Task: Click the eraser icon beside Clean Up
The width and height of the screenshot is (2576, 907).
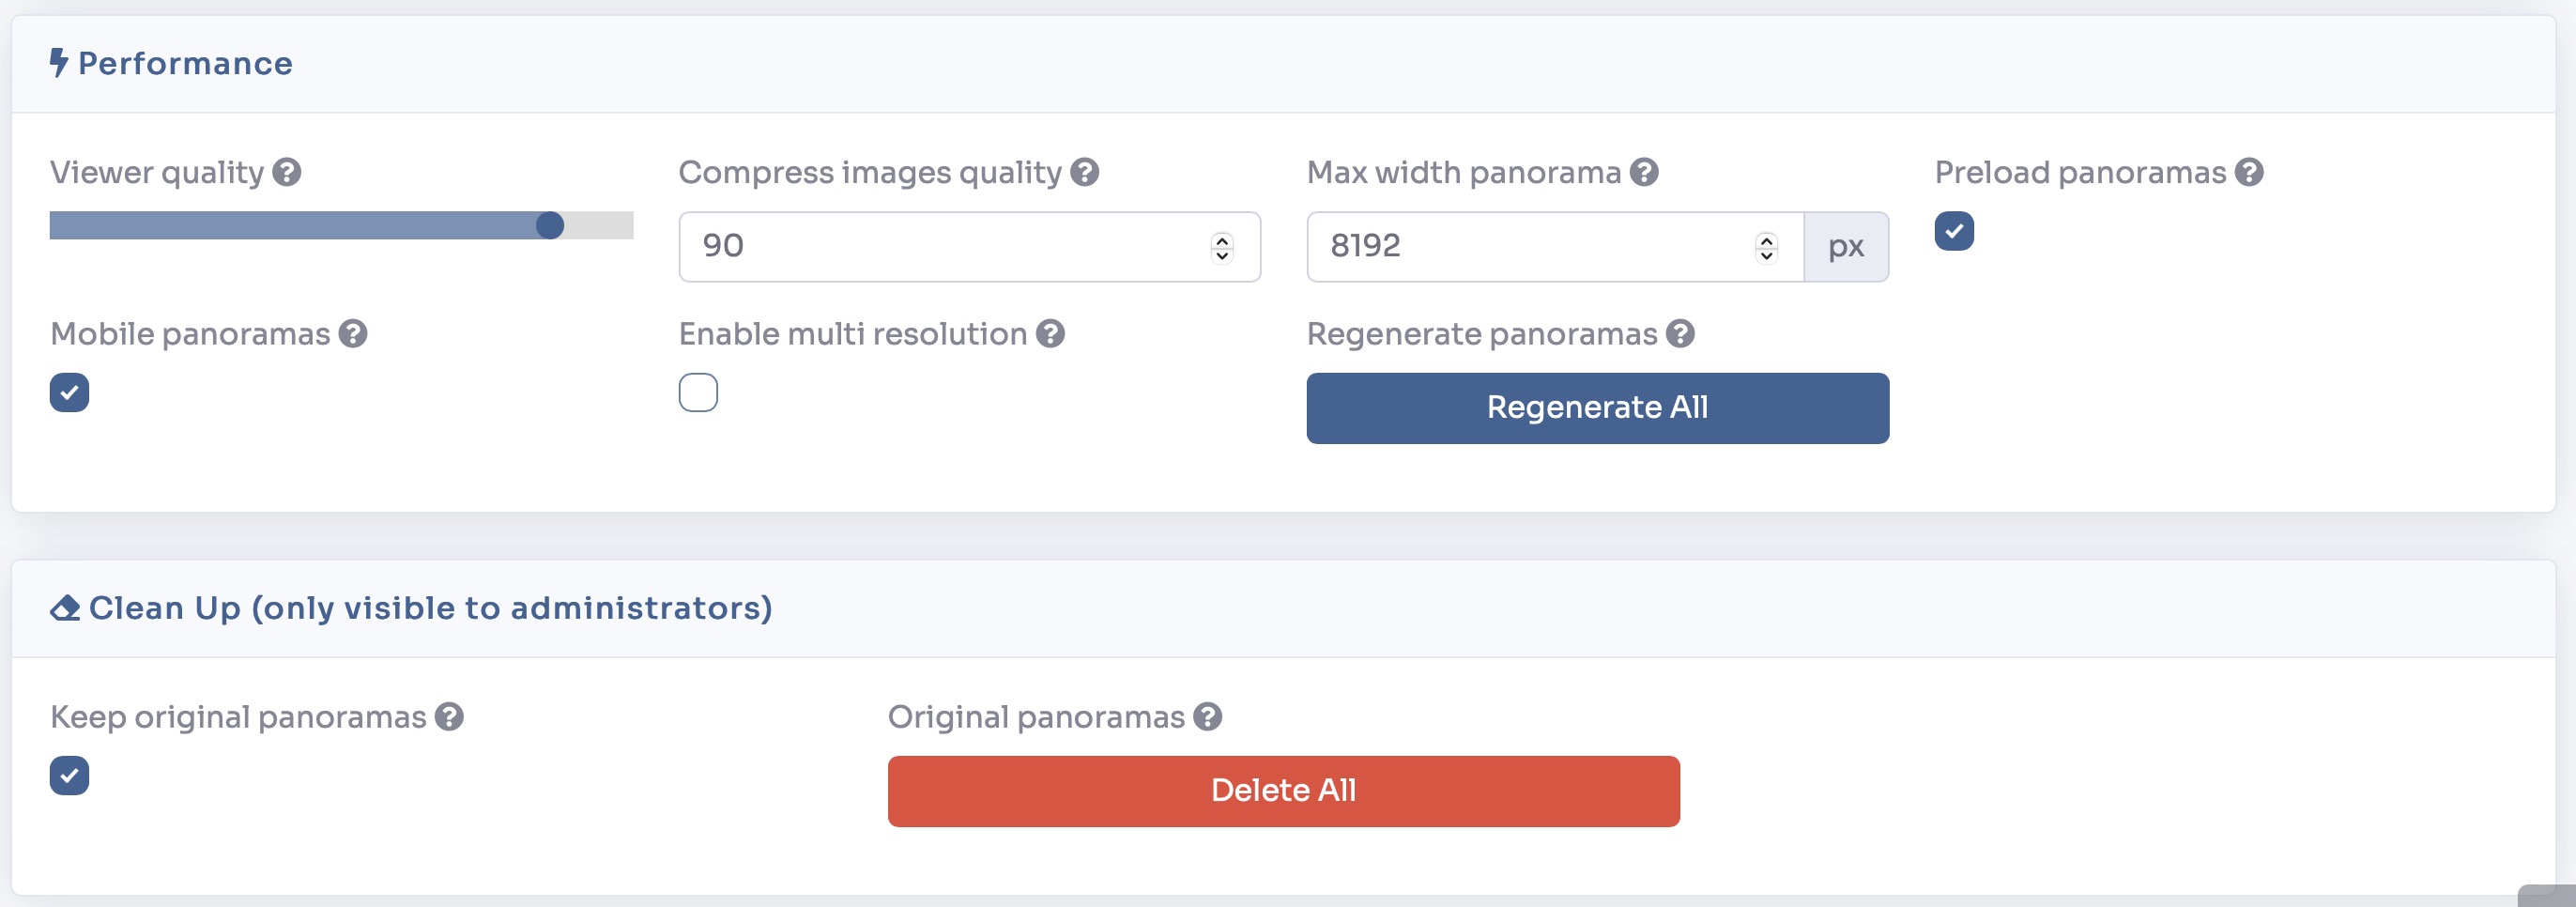Action: 63,607
